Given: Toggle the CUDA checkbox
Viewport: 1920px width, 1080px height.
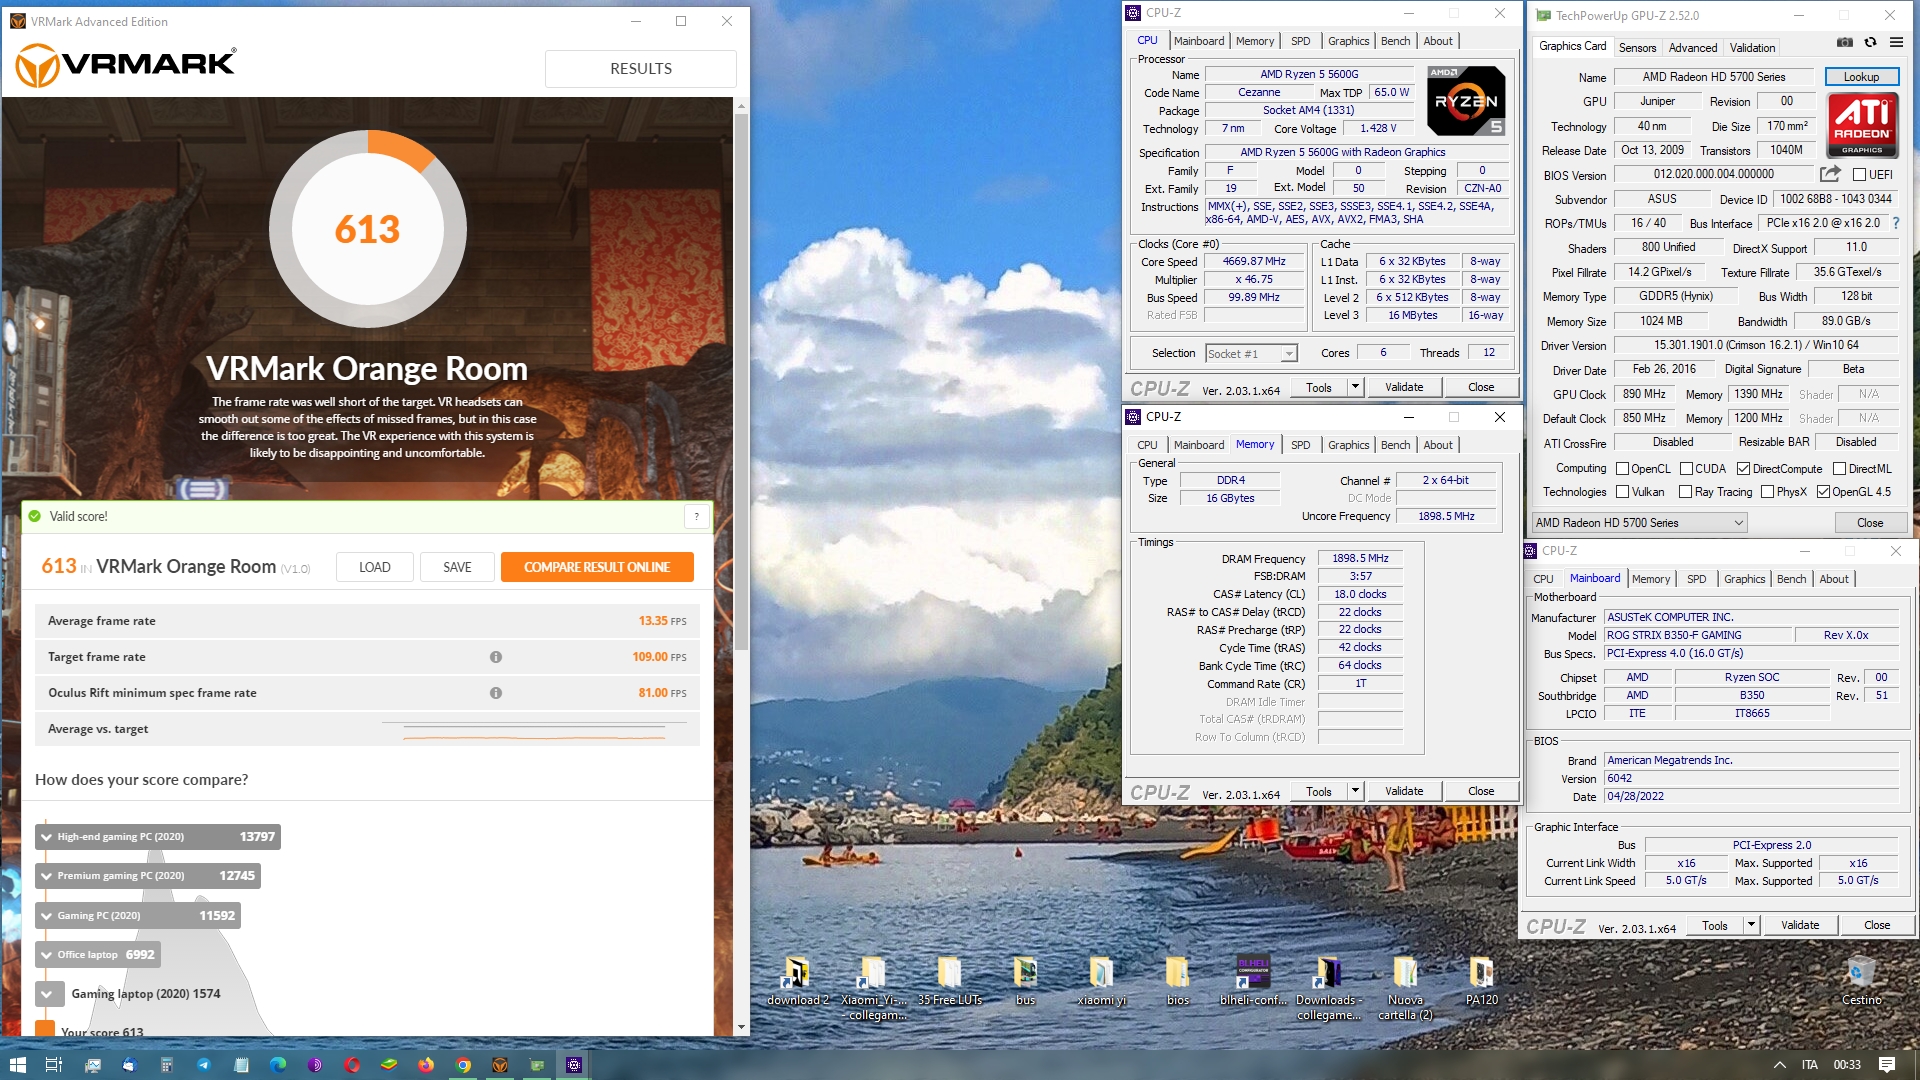Looking at the screenshot, I should click(1686, 469).
